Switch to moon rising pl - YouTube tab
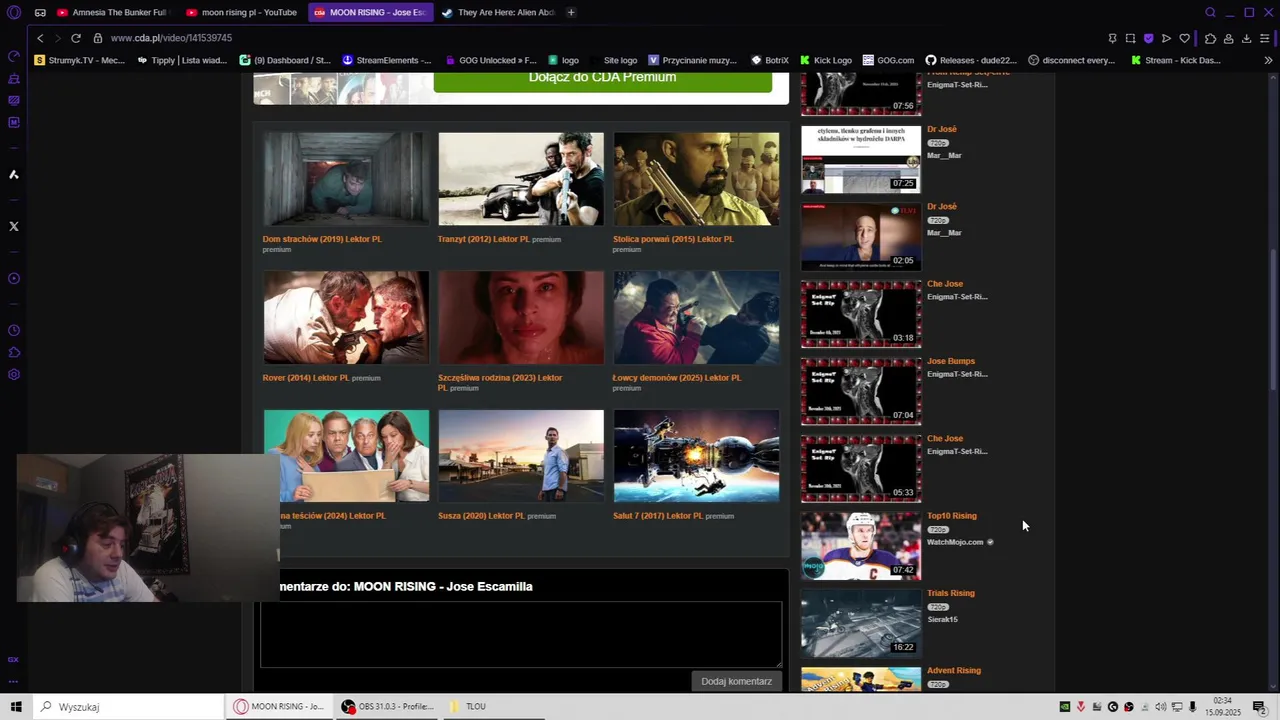 241,12
